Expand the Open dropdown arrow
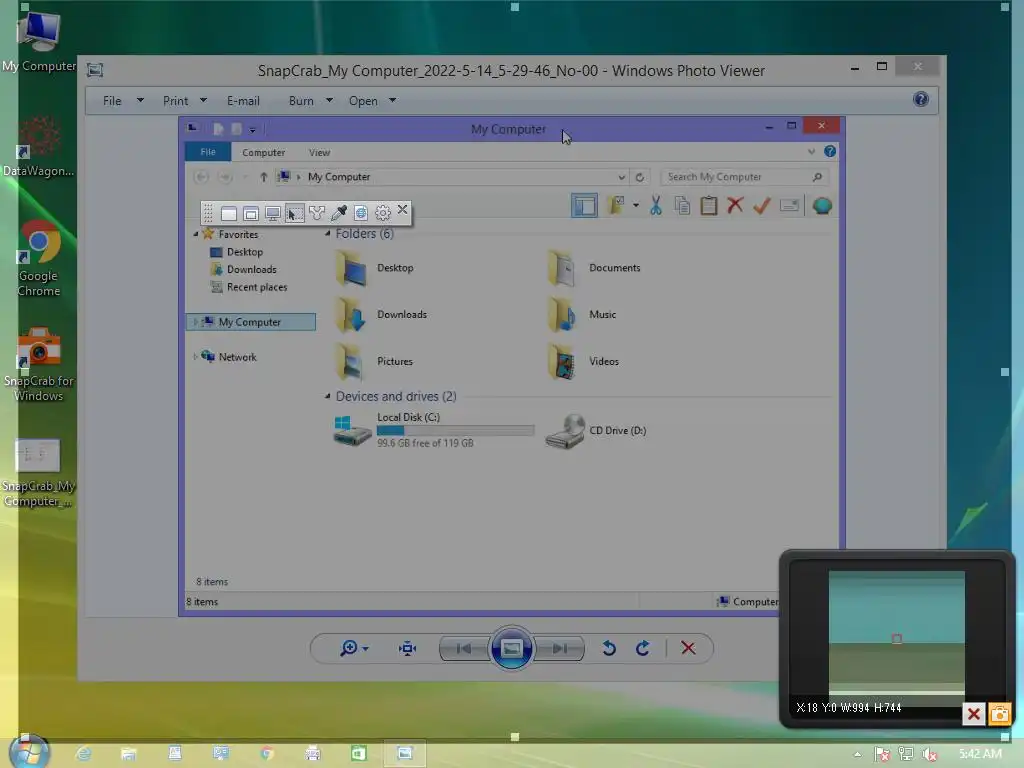Screen dimensions: 1024x768 tap(392, 101)
